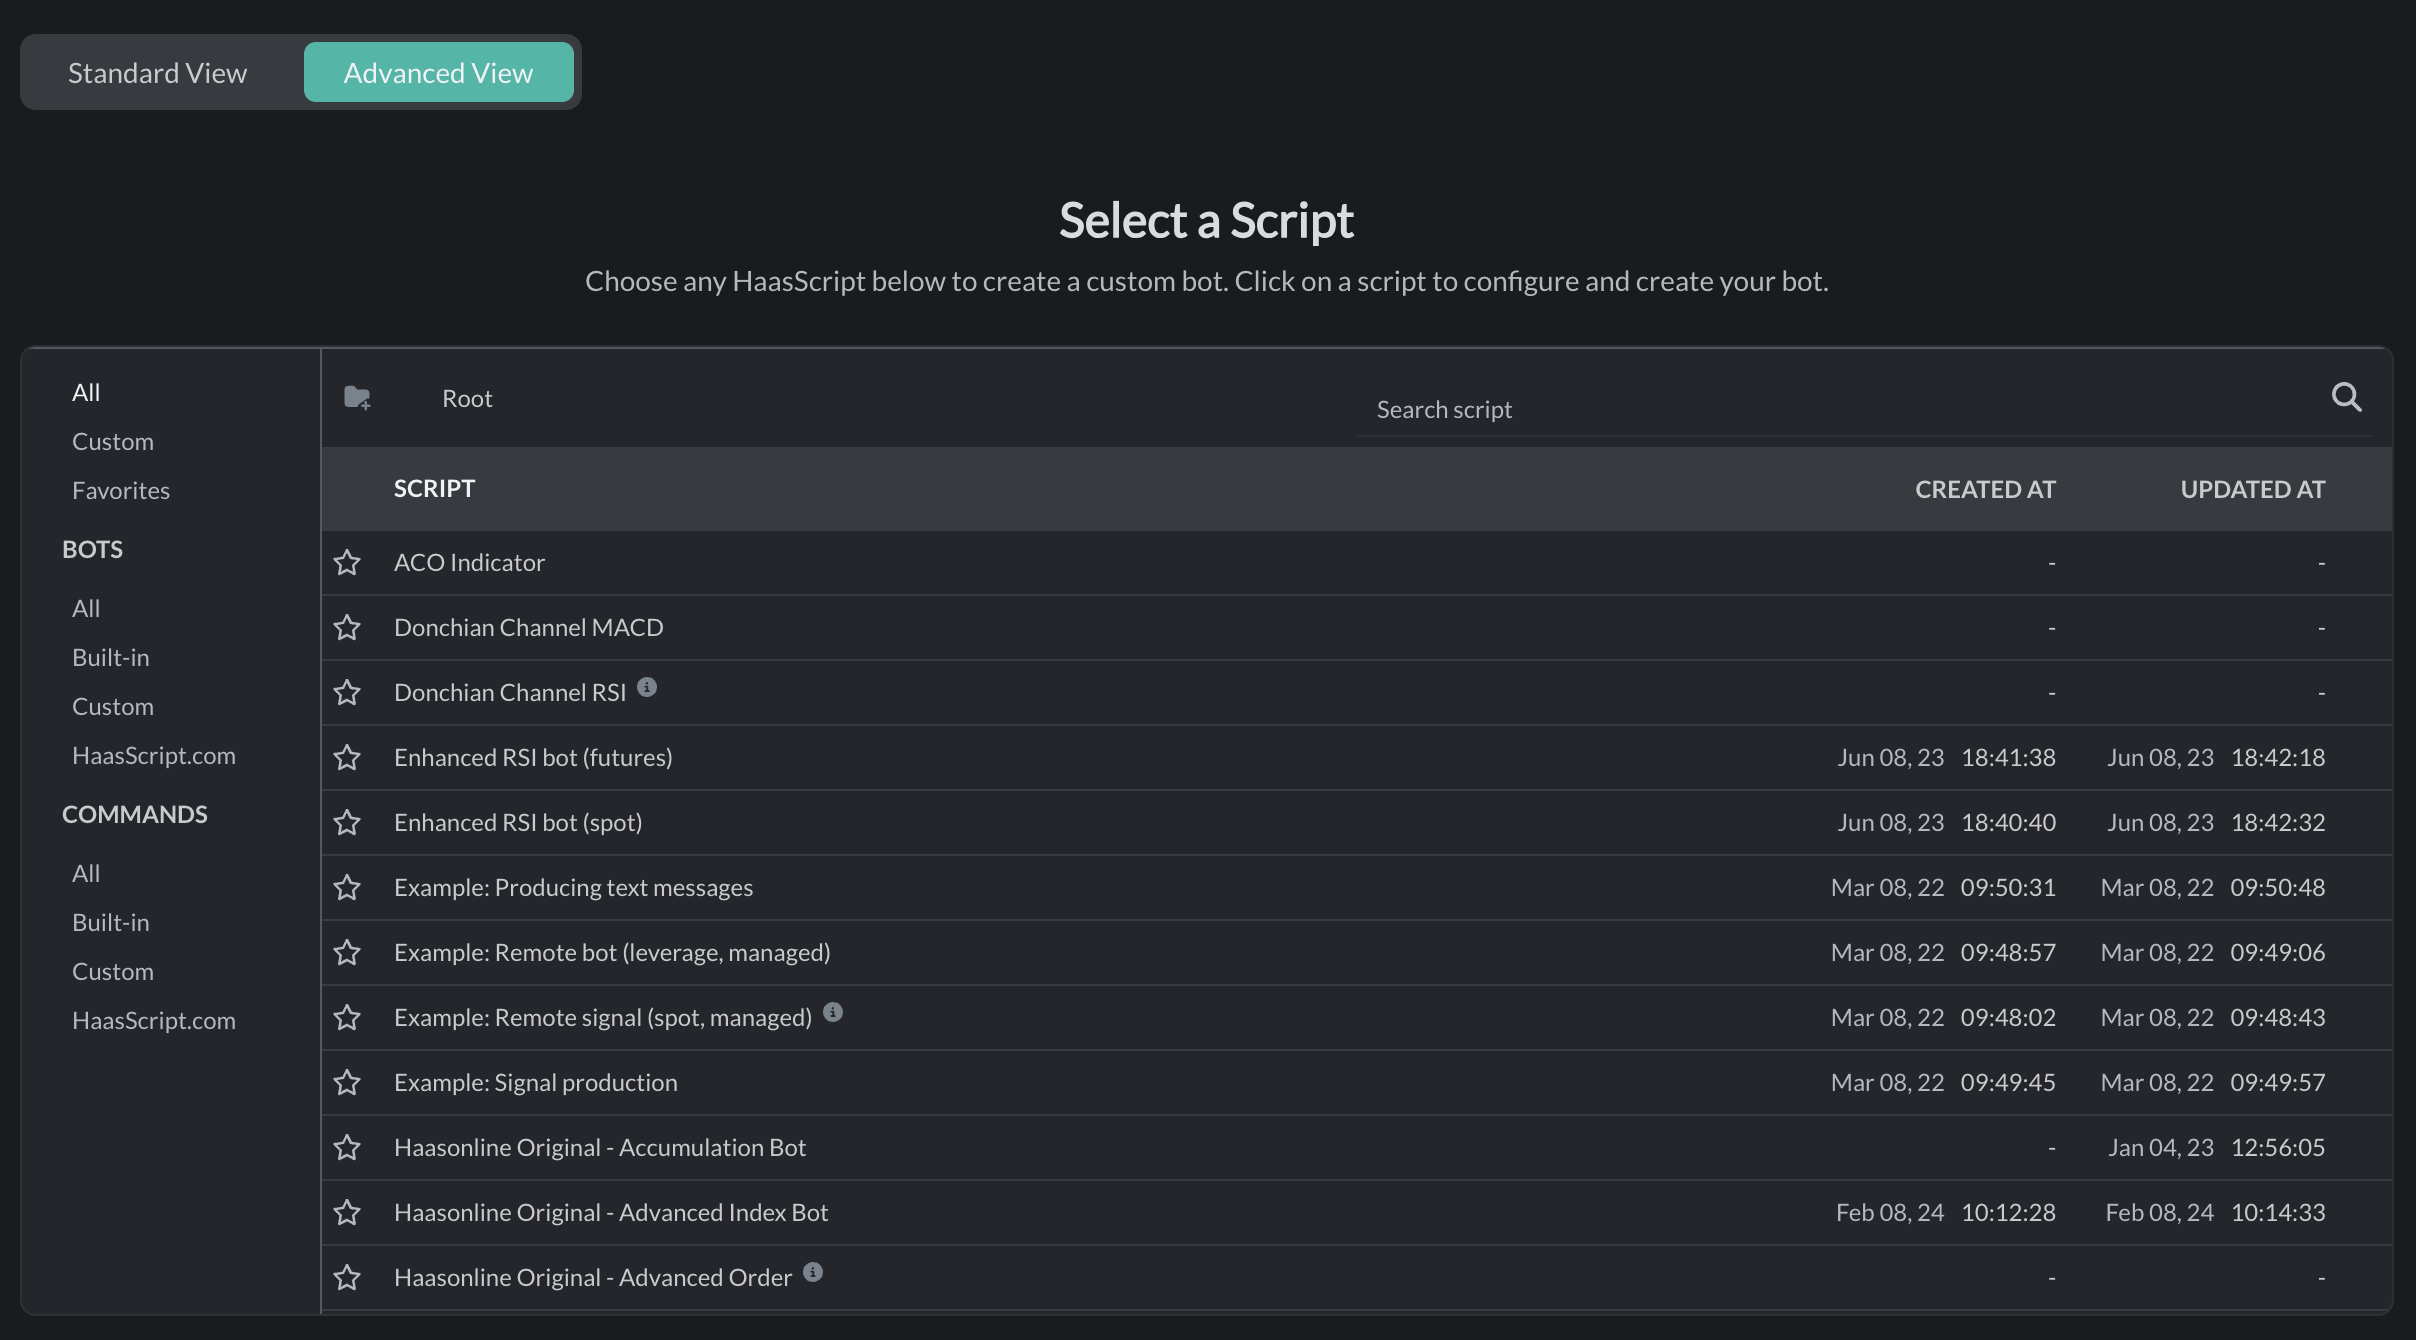View info for Example: Remote signal script
This screenshot has height=1340, width=2416.
tap(833, 1011)
